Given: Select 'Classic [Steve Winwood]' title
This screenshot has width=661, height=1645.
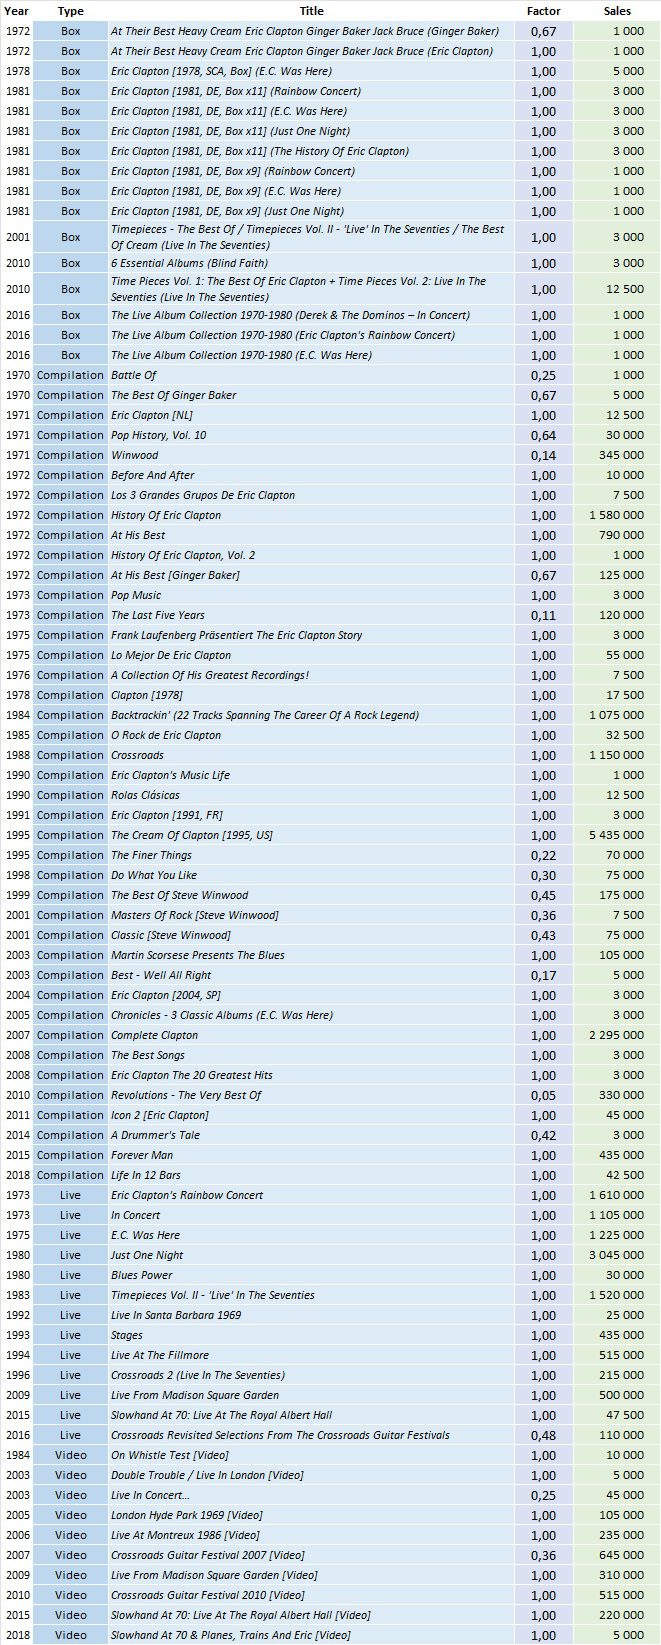Looking at the screenshot, I should coord(171,935).
